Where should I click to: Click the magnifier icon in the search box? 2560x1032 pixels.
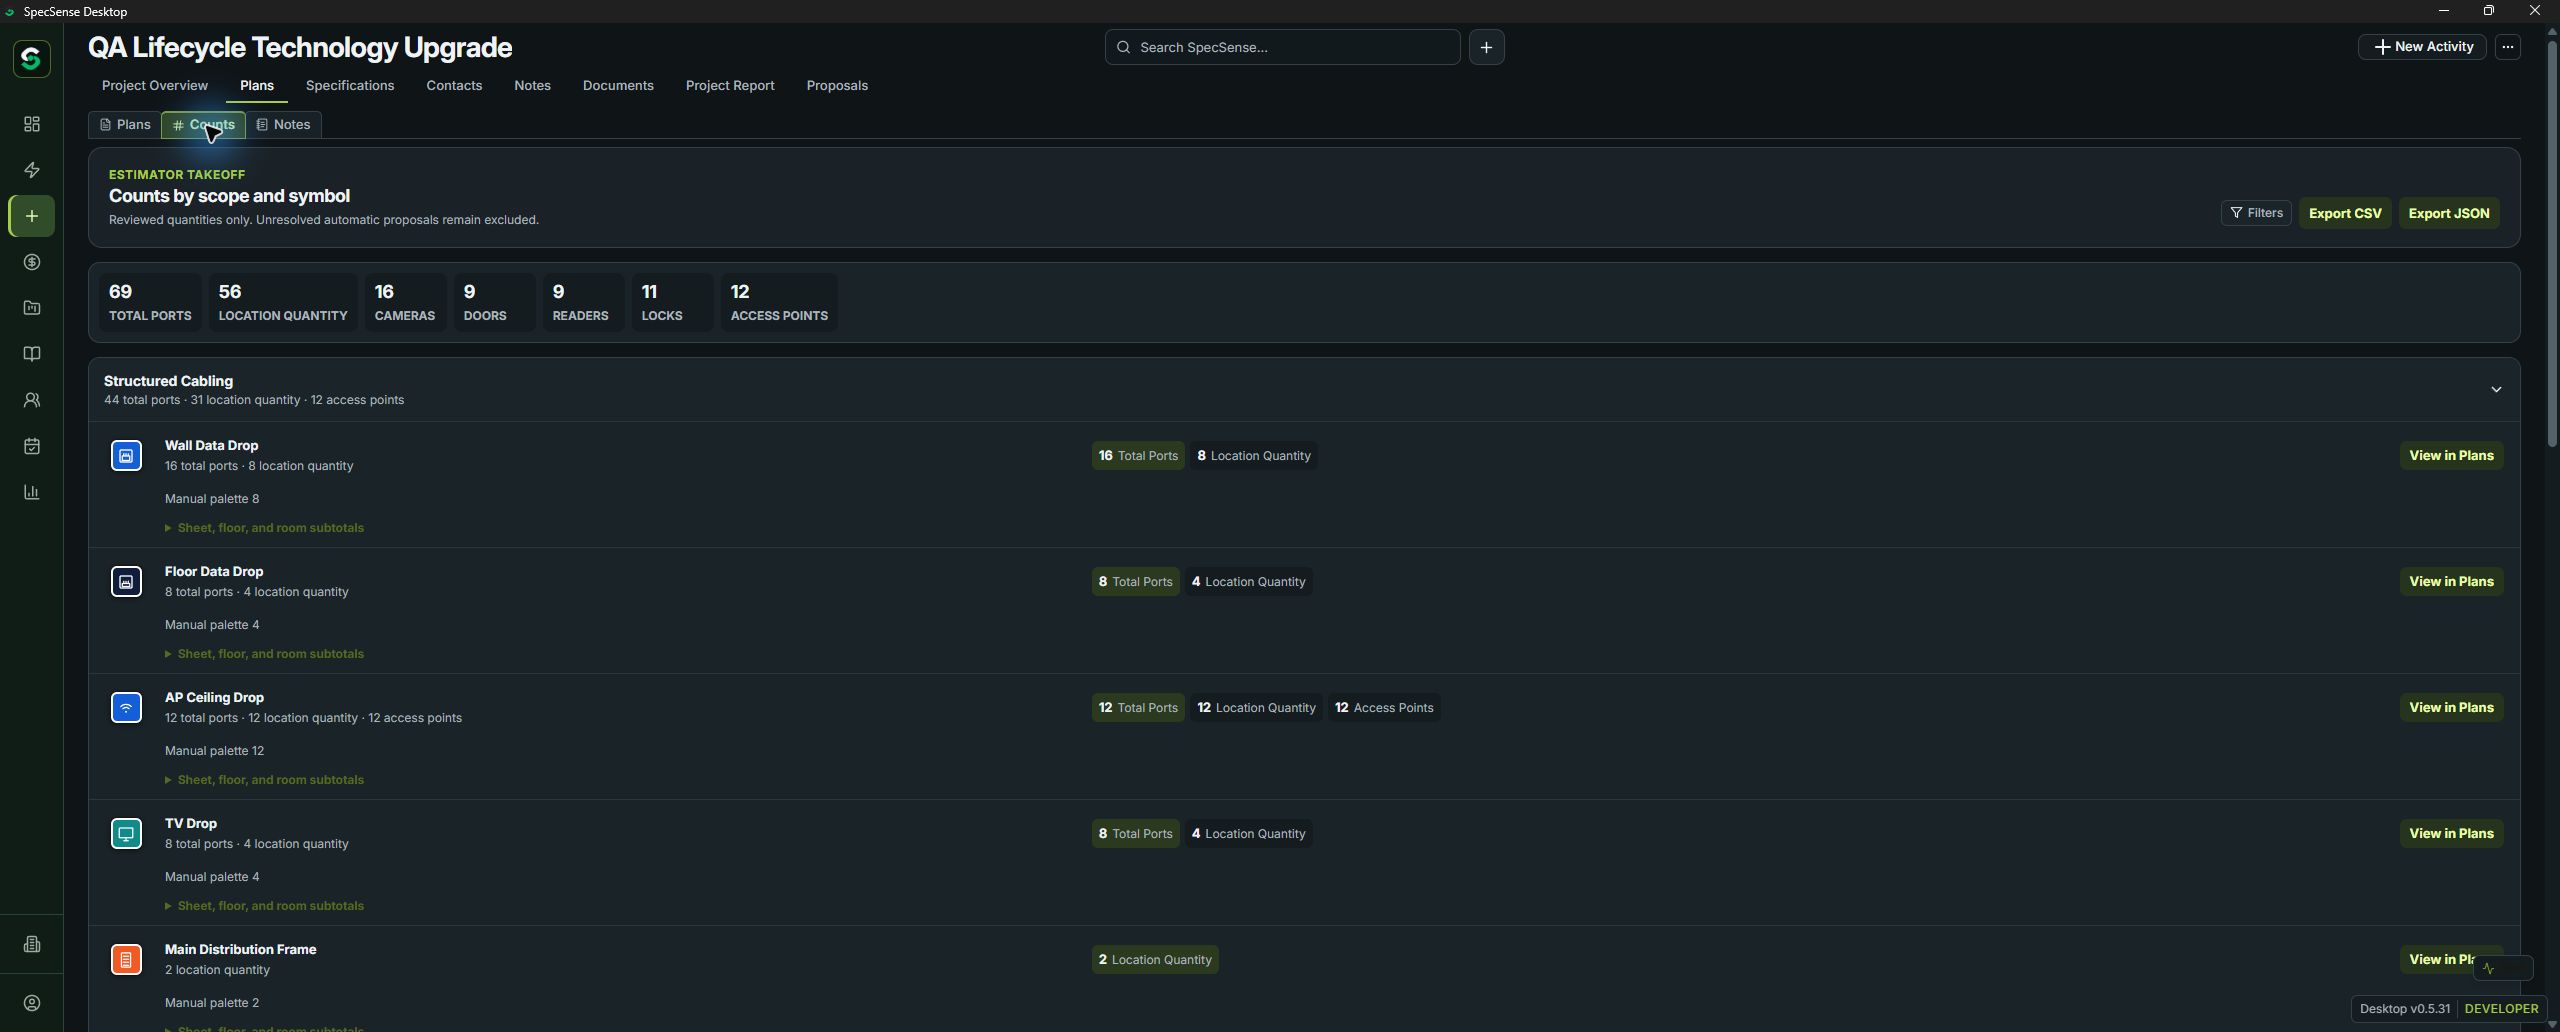tap(1124, 47)
